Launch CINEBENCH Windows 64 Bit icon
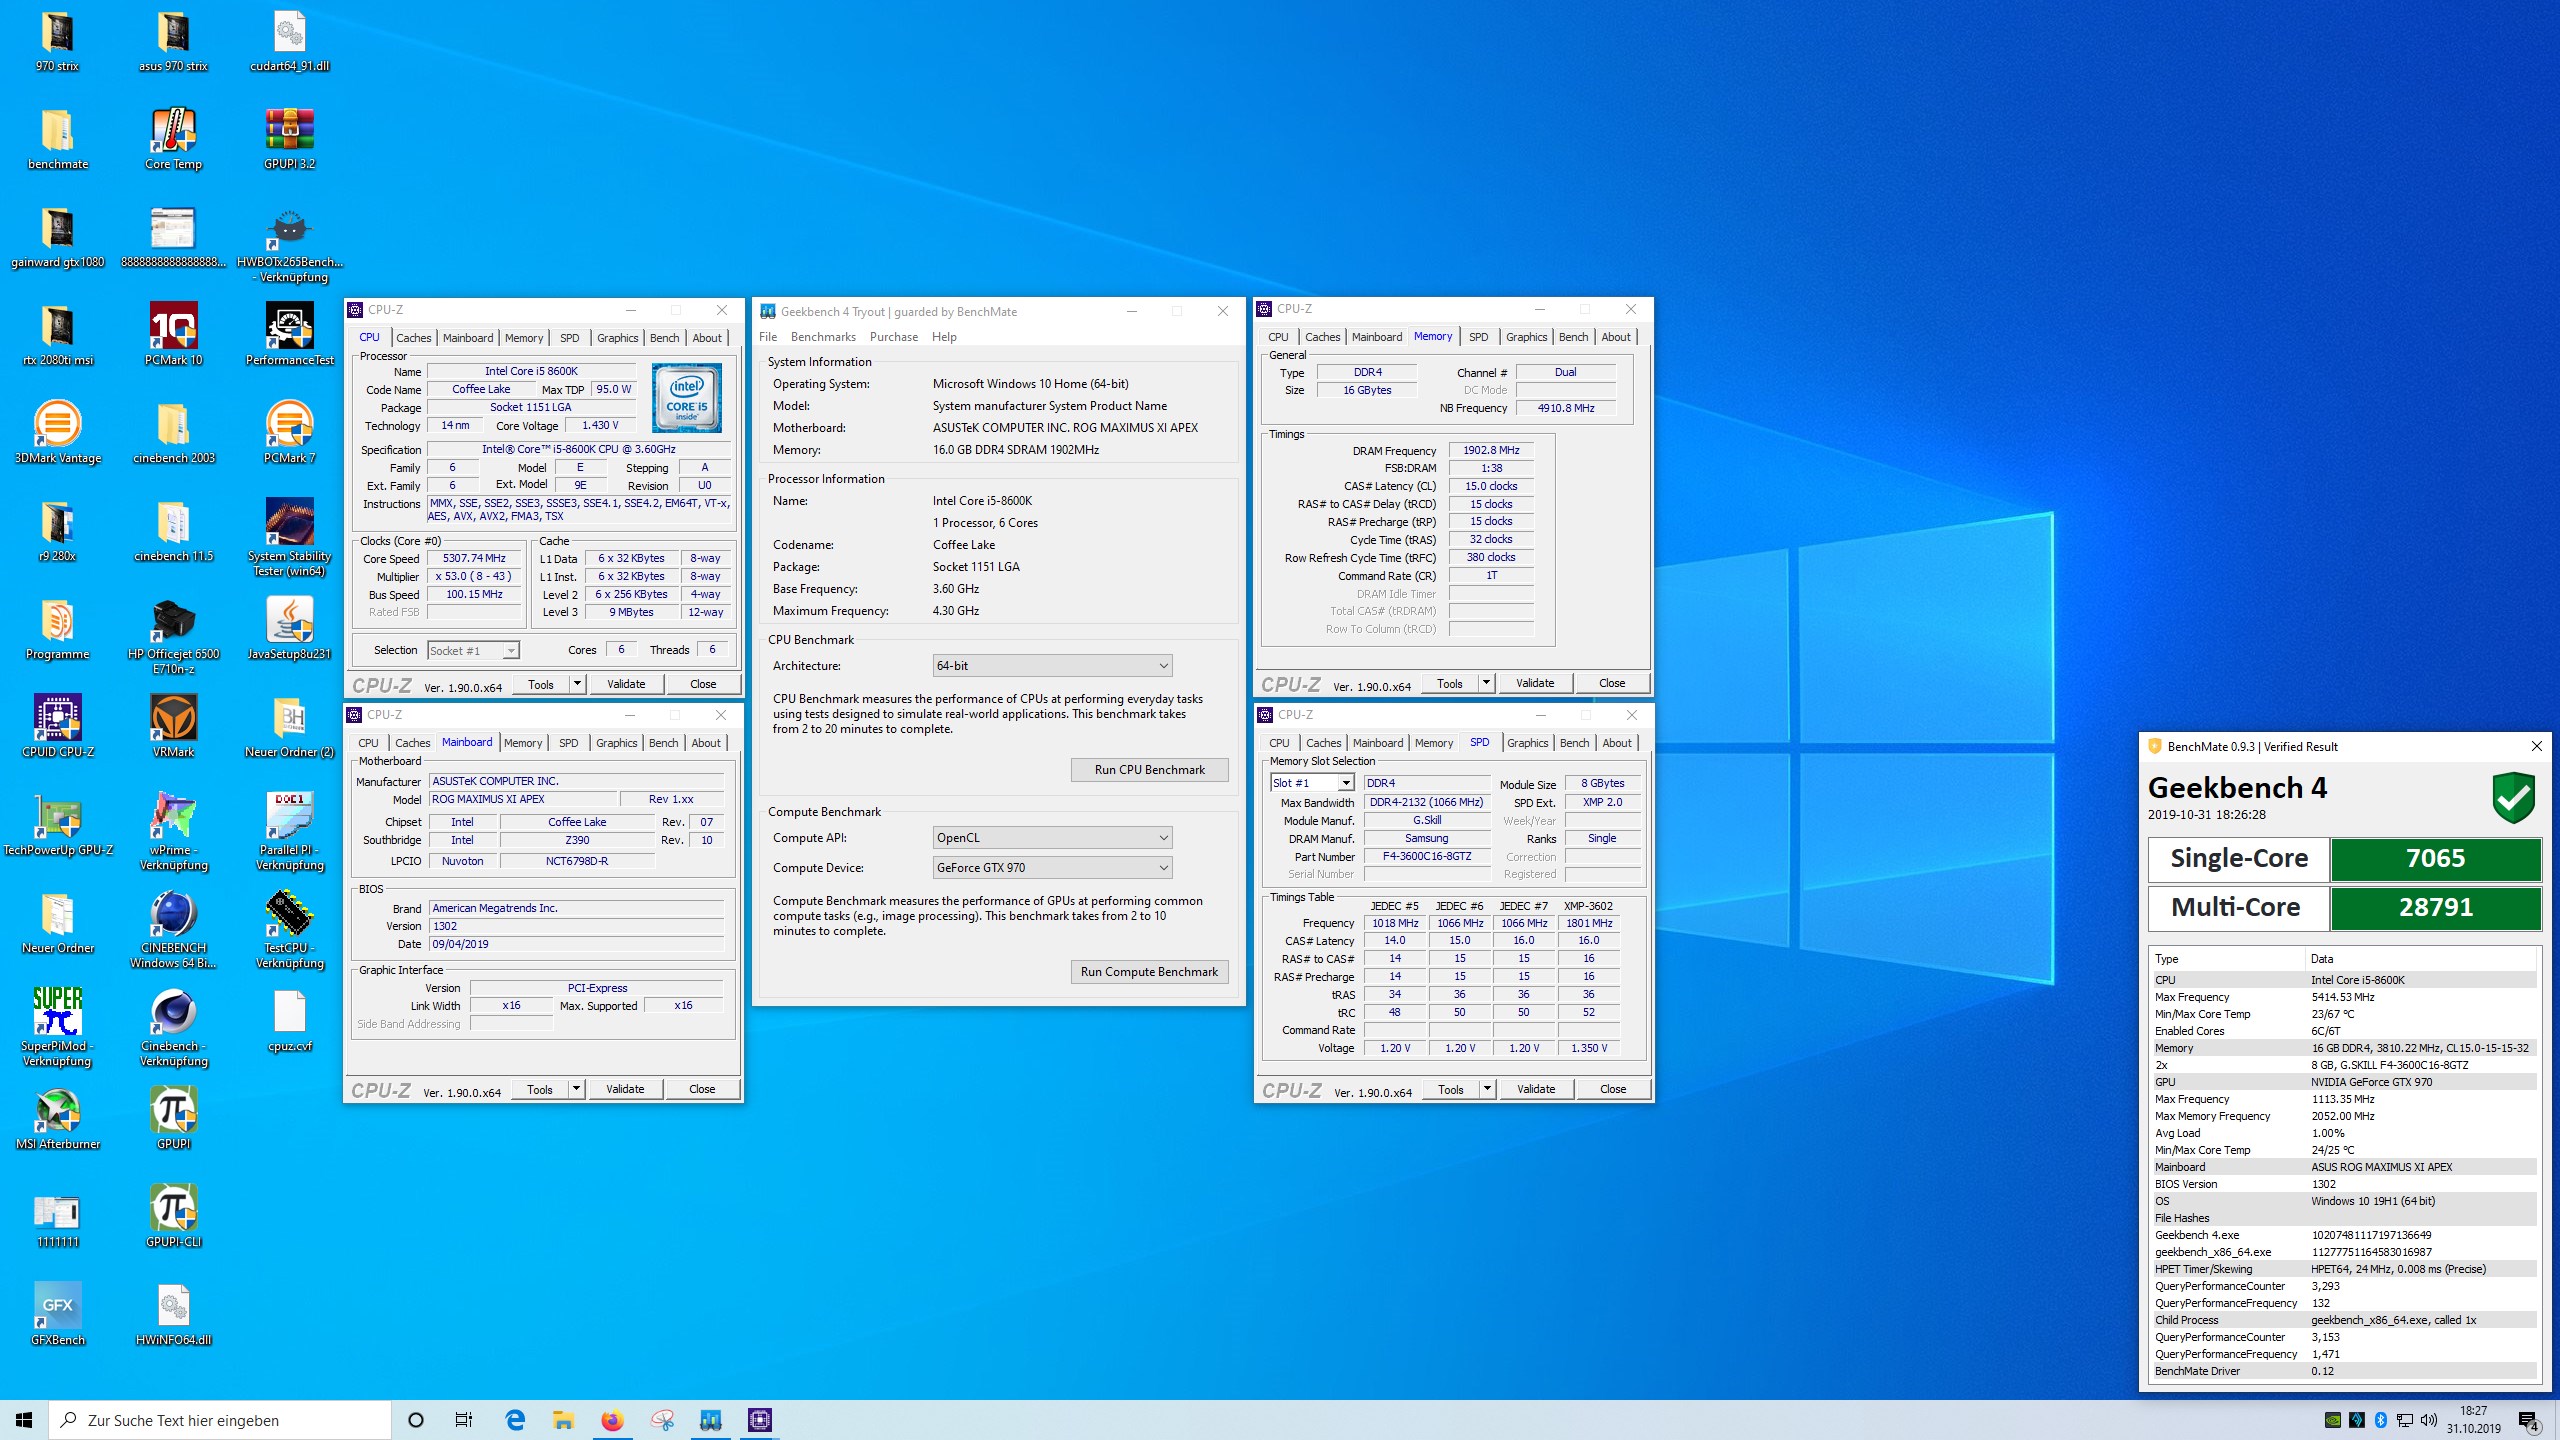 173,929
